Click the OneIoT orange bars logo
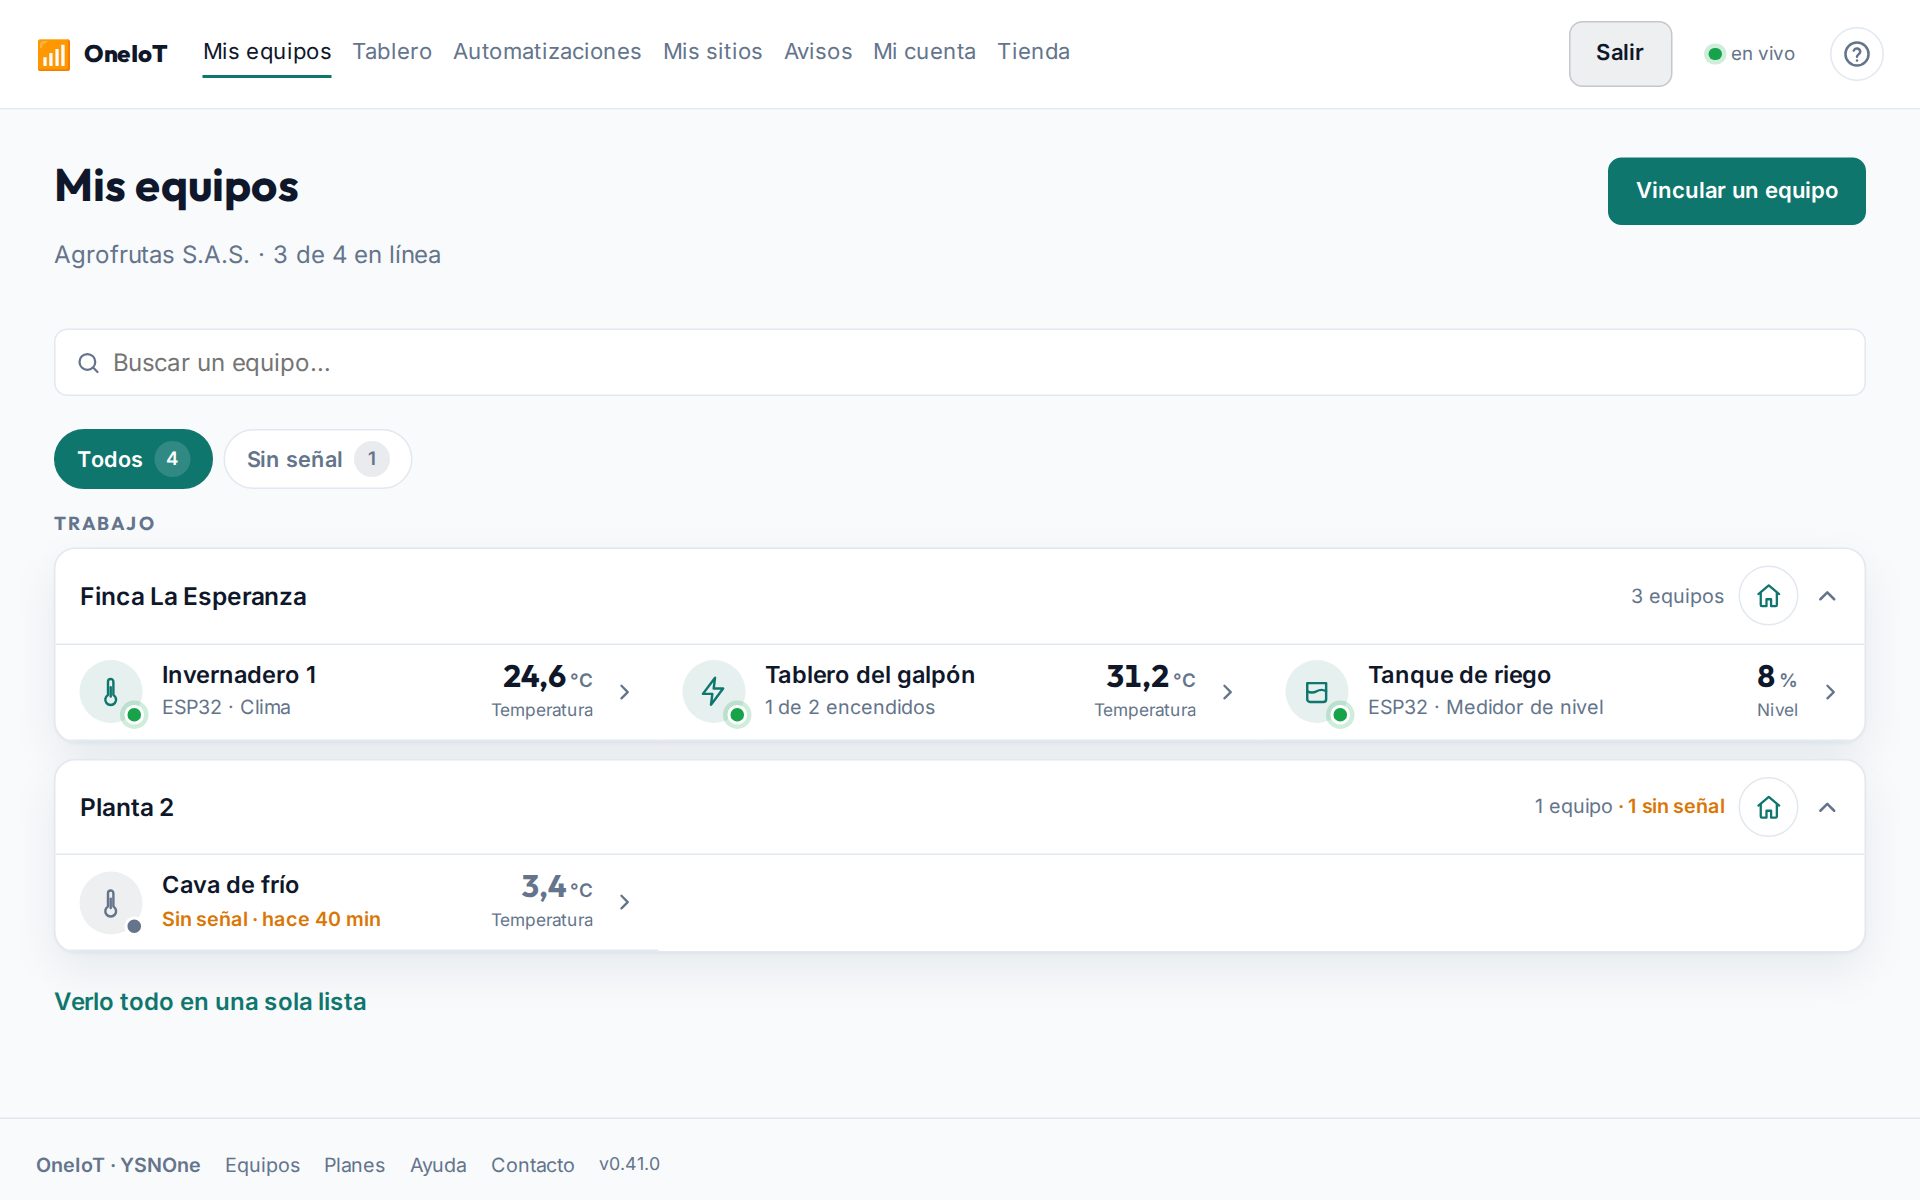The height and width of the screenshot is (1200, 1920). tap(54, 54)
